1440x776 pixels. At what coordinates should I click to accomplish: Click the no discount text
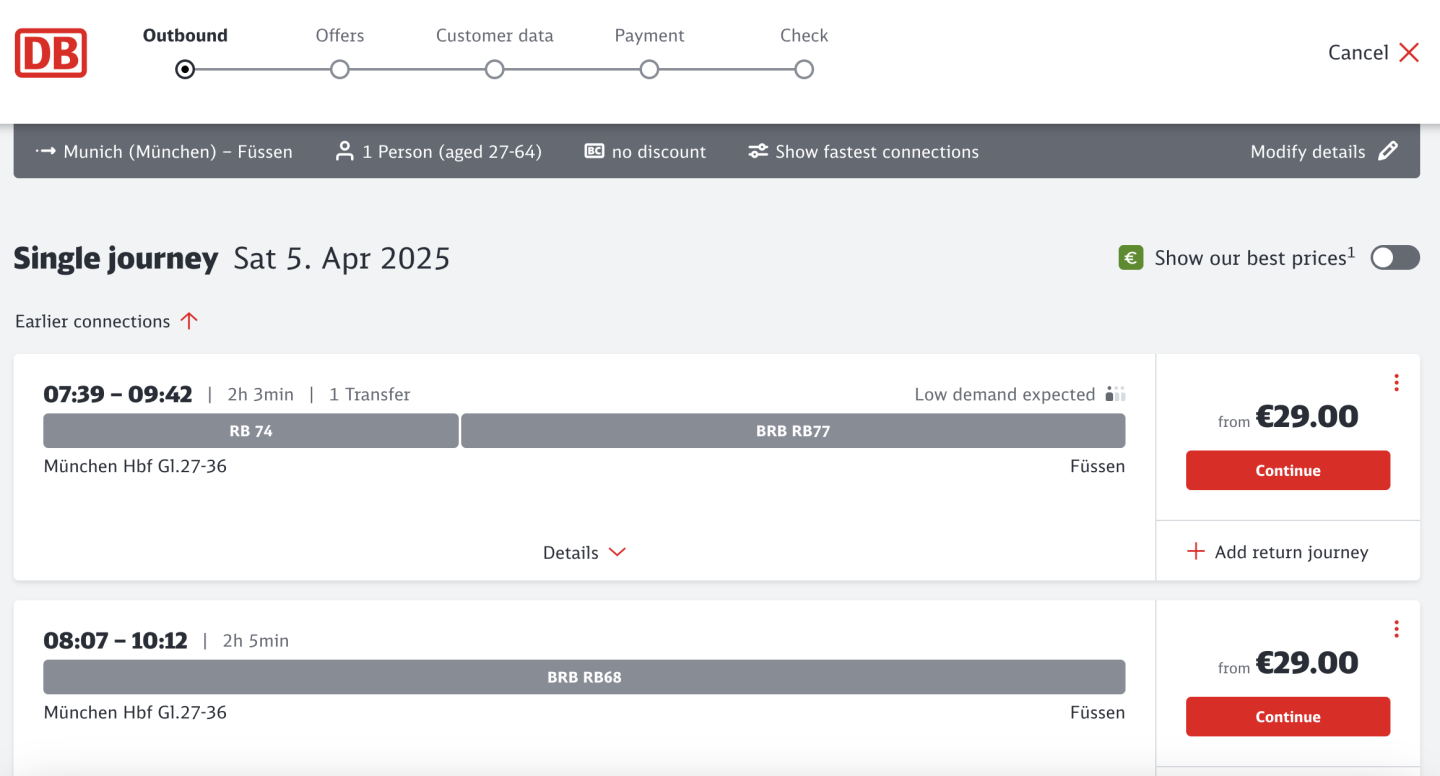tap(659, 152)
